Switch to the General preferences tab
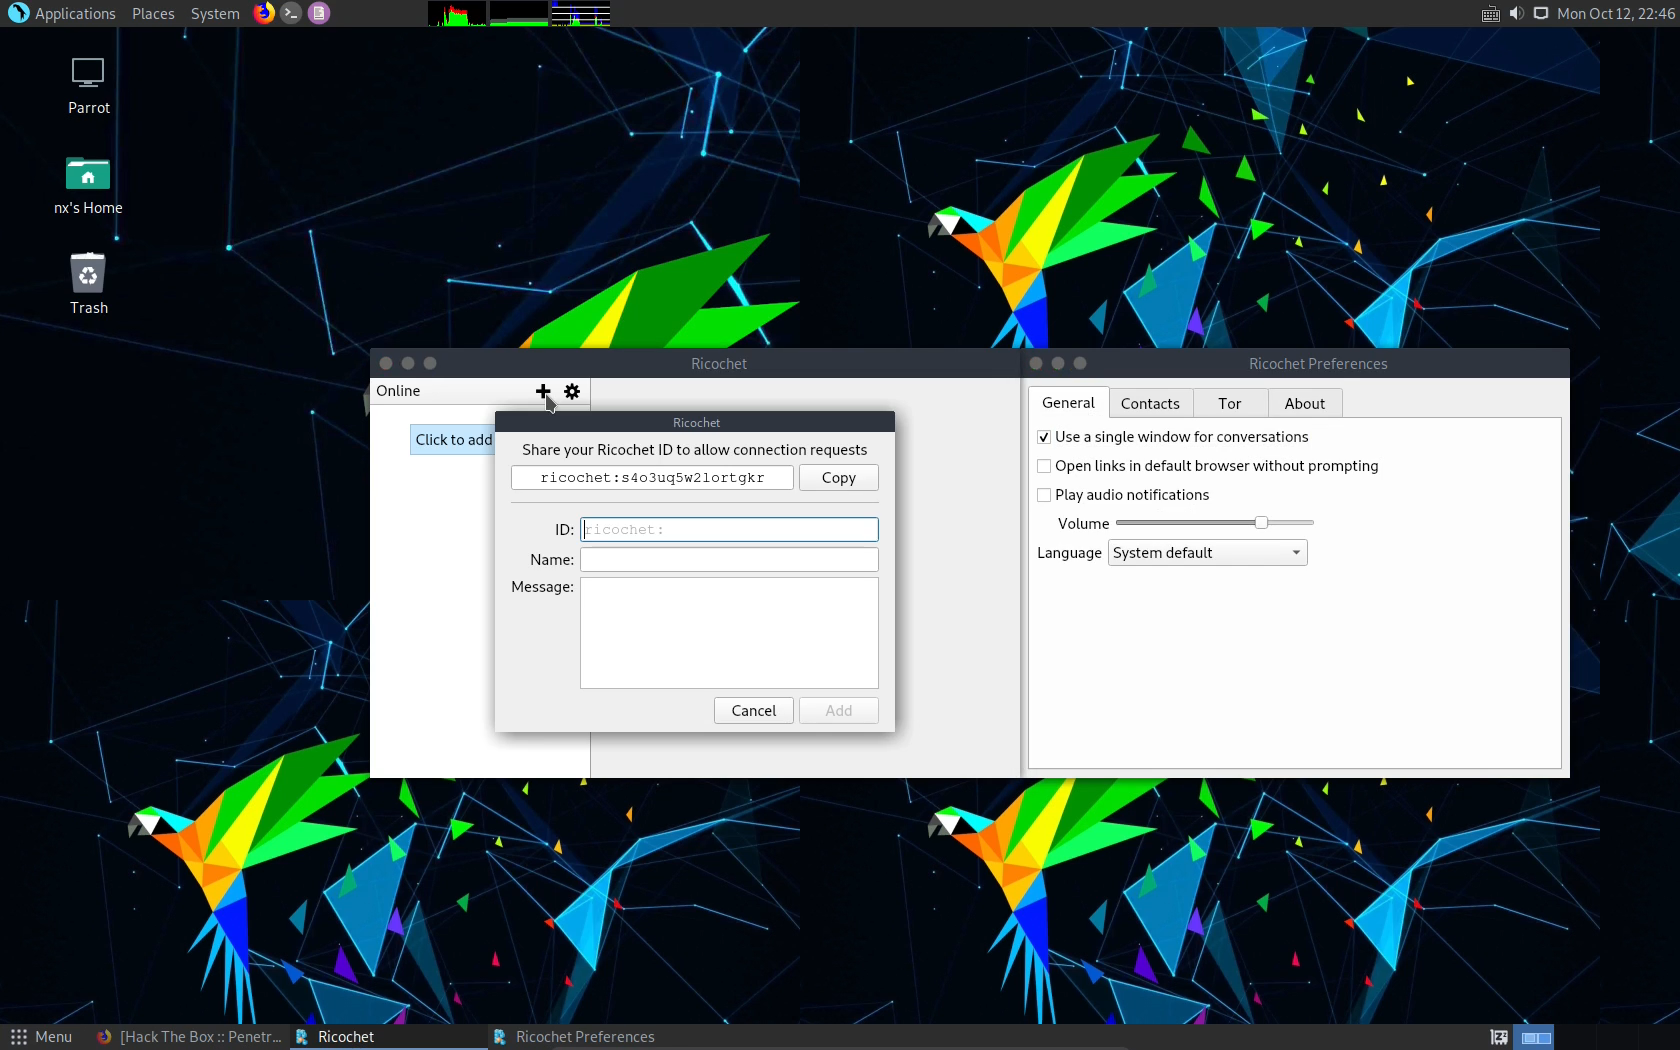The width and height of the screenshot is (1680, 1050). tap(1068, 403)
